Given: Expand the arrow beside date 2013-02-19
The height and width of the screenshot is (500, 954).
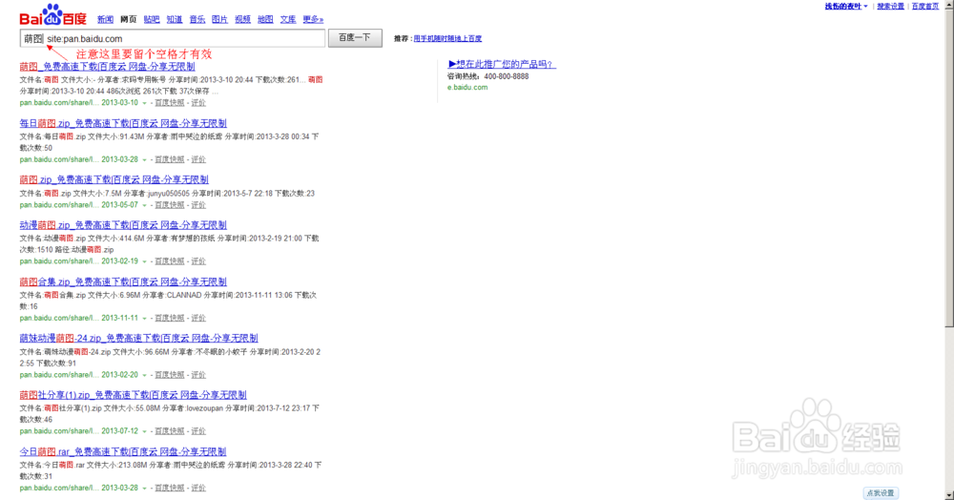Looking at the screenshot, I should [x=144, y=262].
